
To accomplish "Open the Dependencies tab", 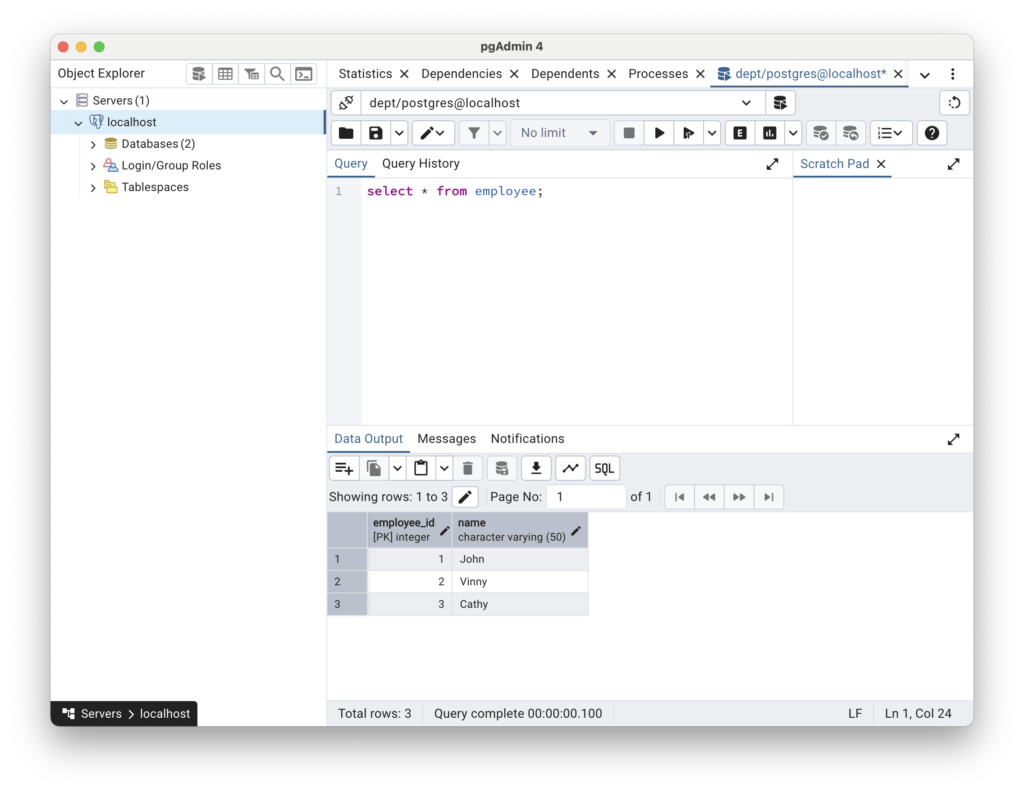I will [461, 74].
